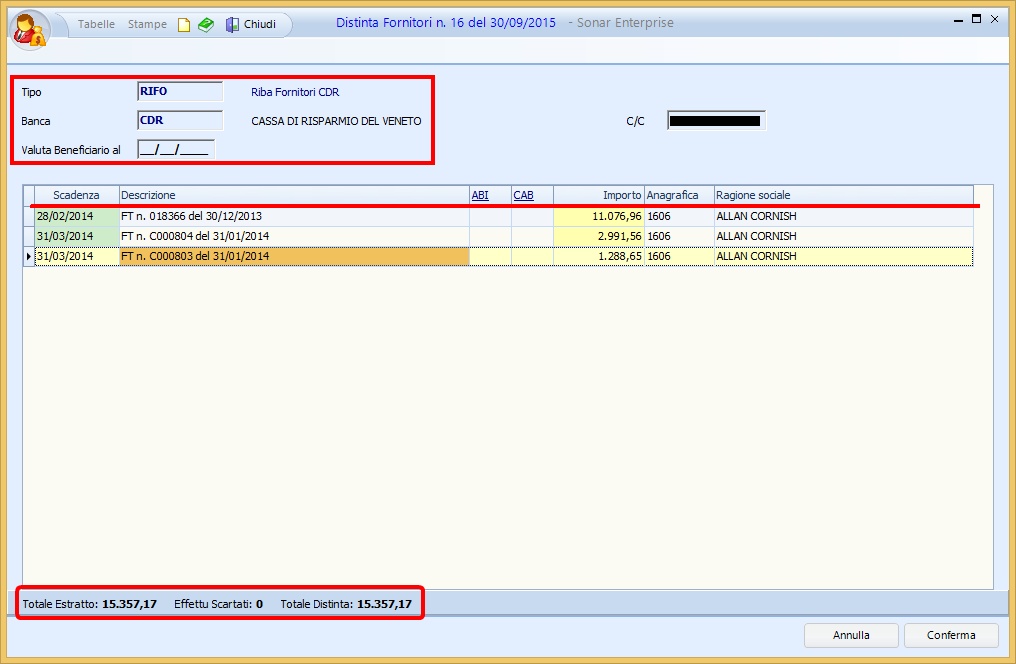Click the ABI column header link
Image resolution: width=1016 pixels, height=664 pixels.
(480, 195)
